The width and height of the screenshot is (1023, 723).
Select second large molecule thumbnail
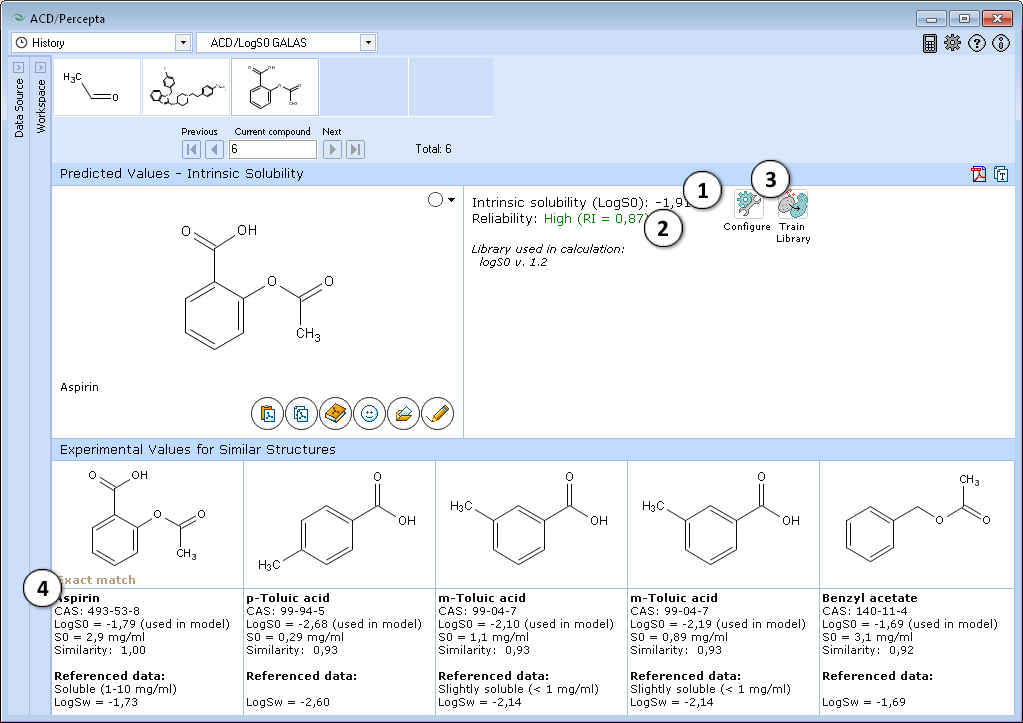[186, 87]
